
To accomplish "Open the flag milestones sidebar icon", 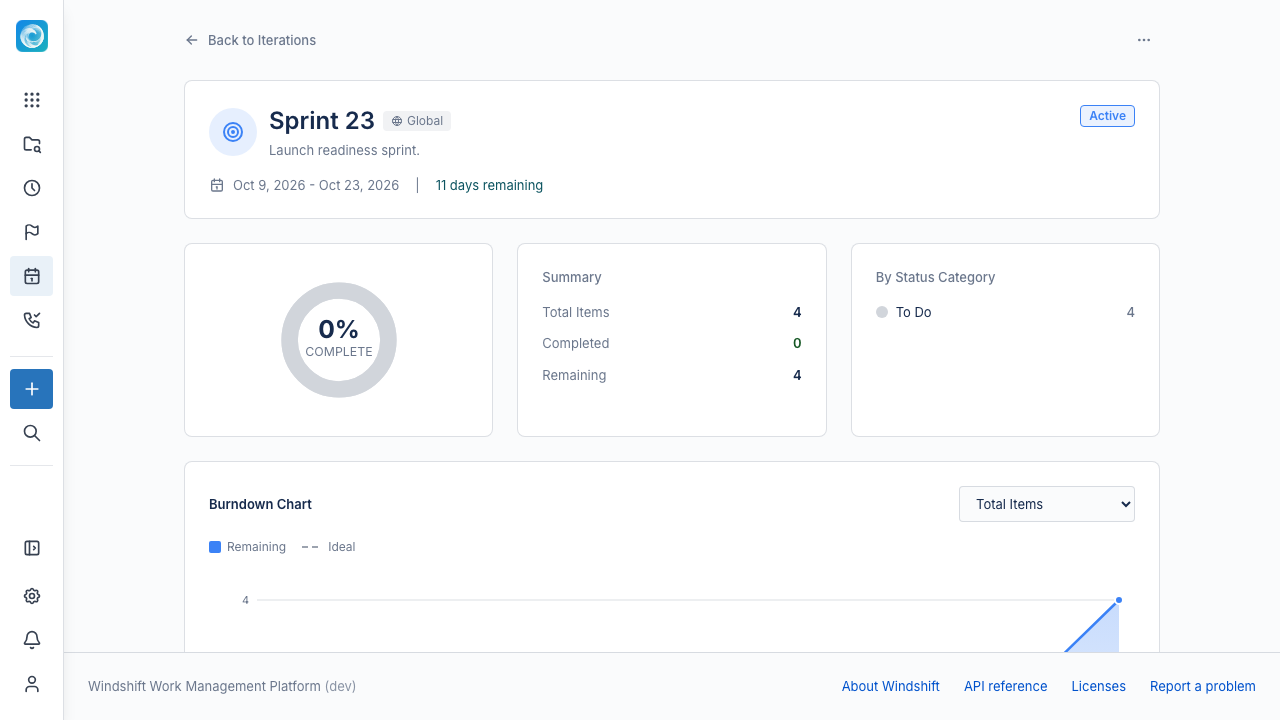I will (x=32, y=232).
